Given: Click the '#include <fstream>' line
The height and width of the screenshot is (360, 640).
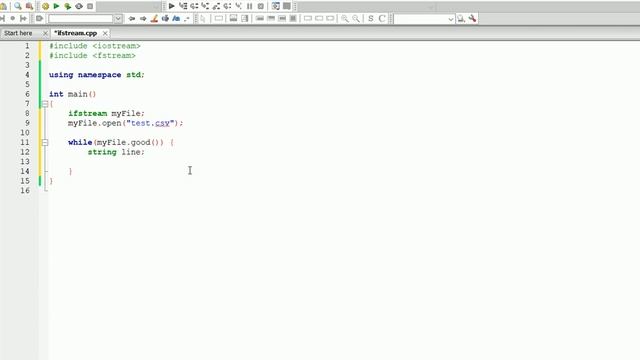Looking at the screenshot, I should point(92,56).
